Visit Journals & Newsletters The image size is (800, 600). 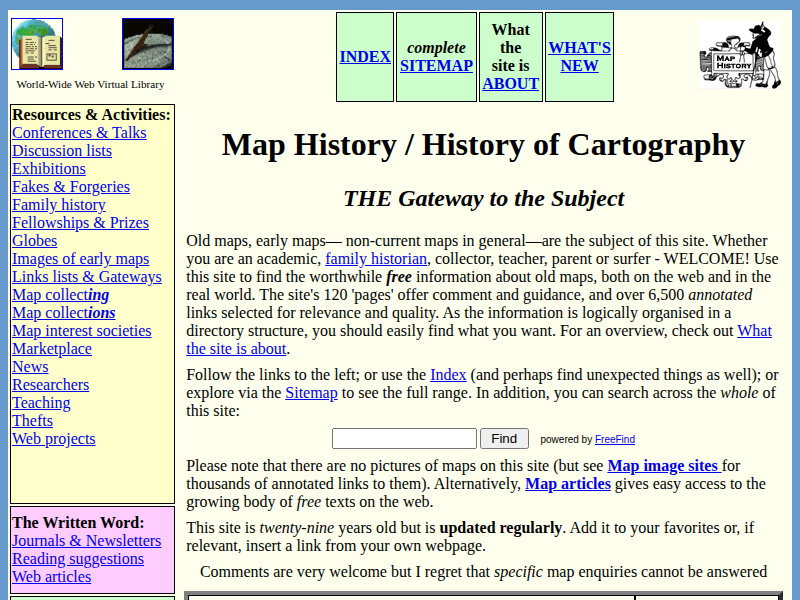[x=86, y=540]
